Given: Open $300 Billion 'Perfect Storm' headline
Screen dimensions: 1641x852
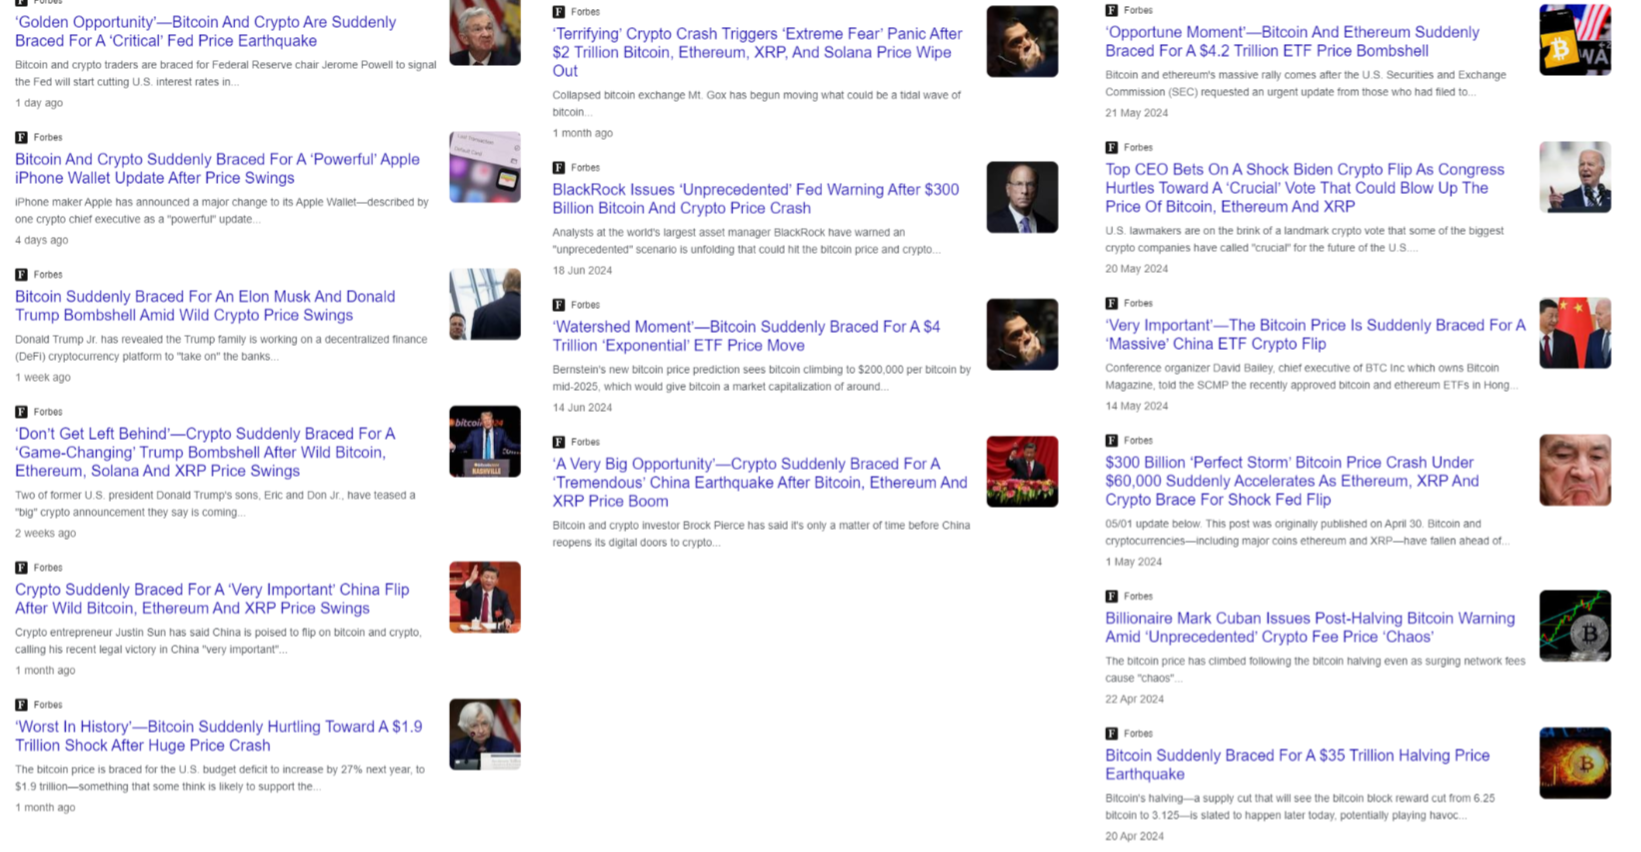Looking at the screenshot, I should click(x=1292, y=480).
